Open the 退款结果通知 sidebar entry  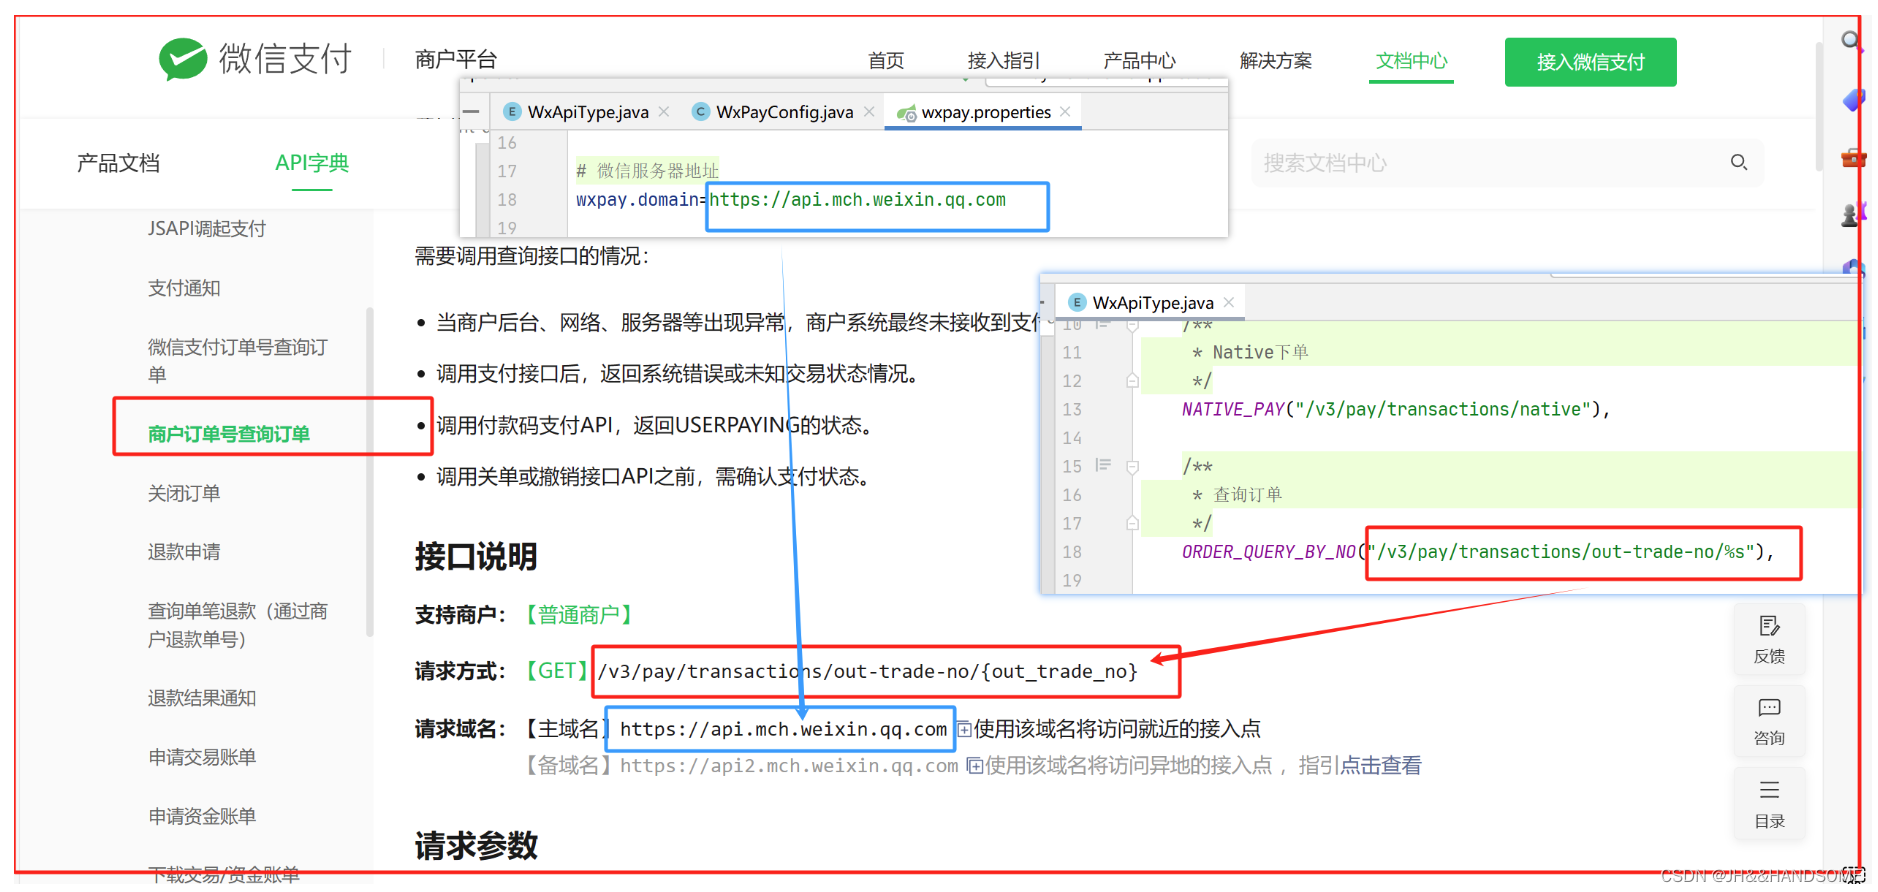202,698
